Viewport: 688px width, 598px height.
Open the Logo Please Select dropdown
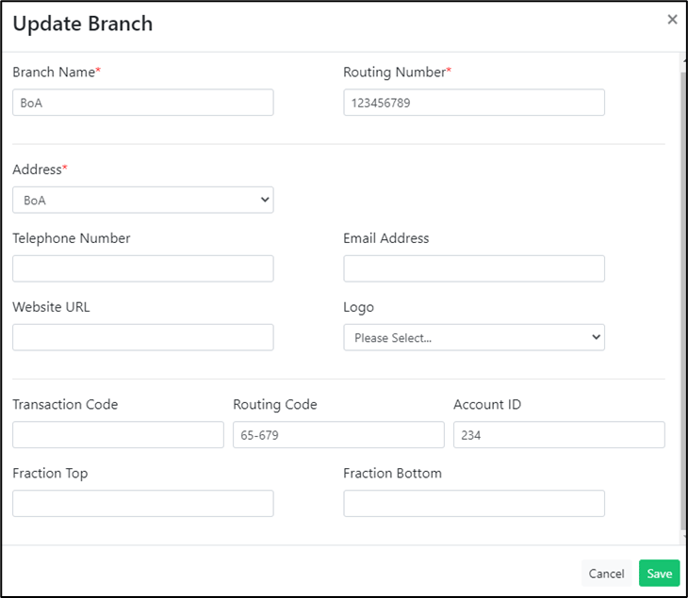coord(474,337)
